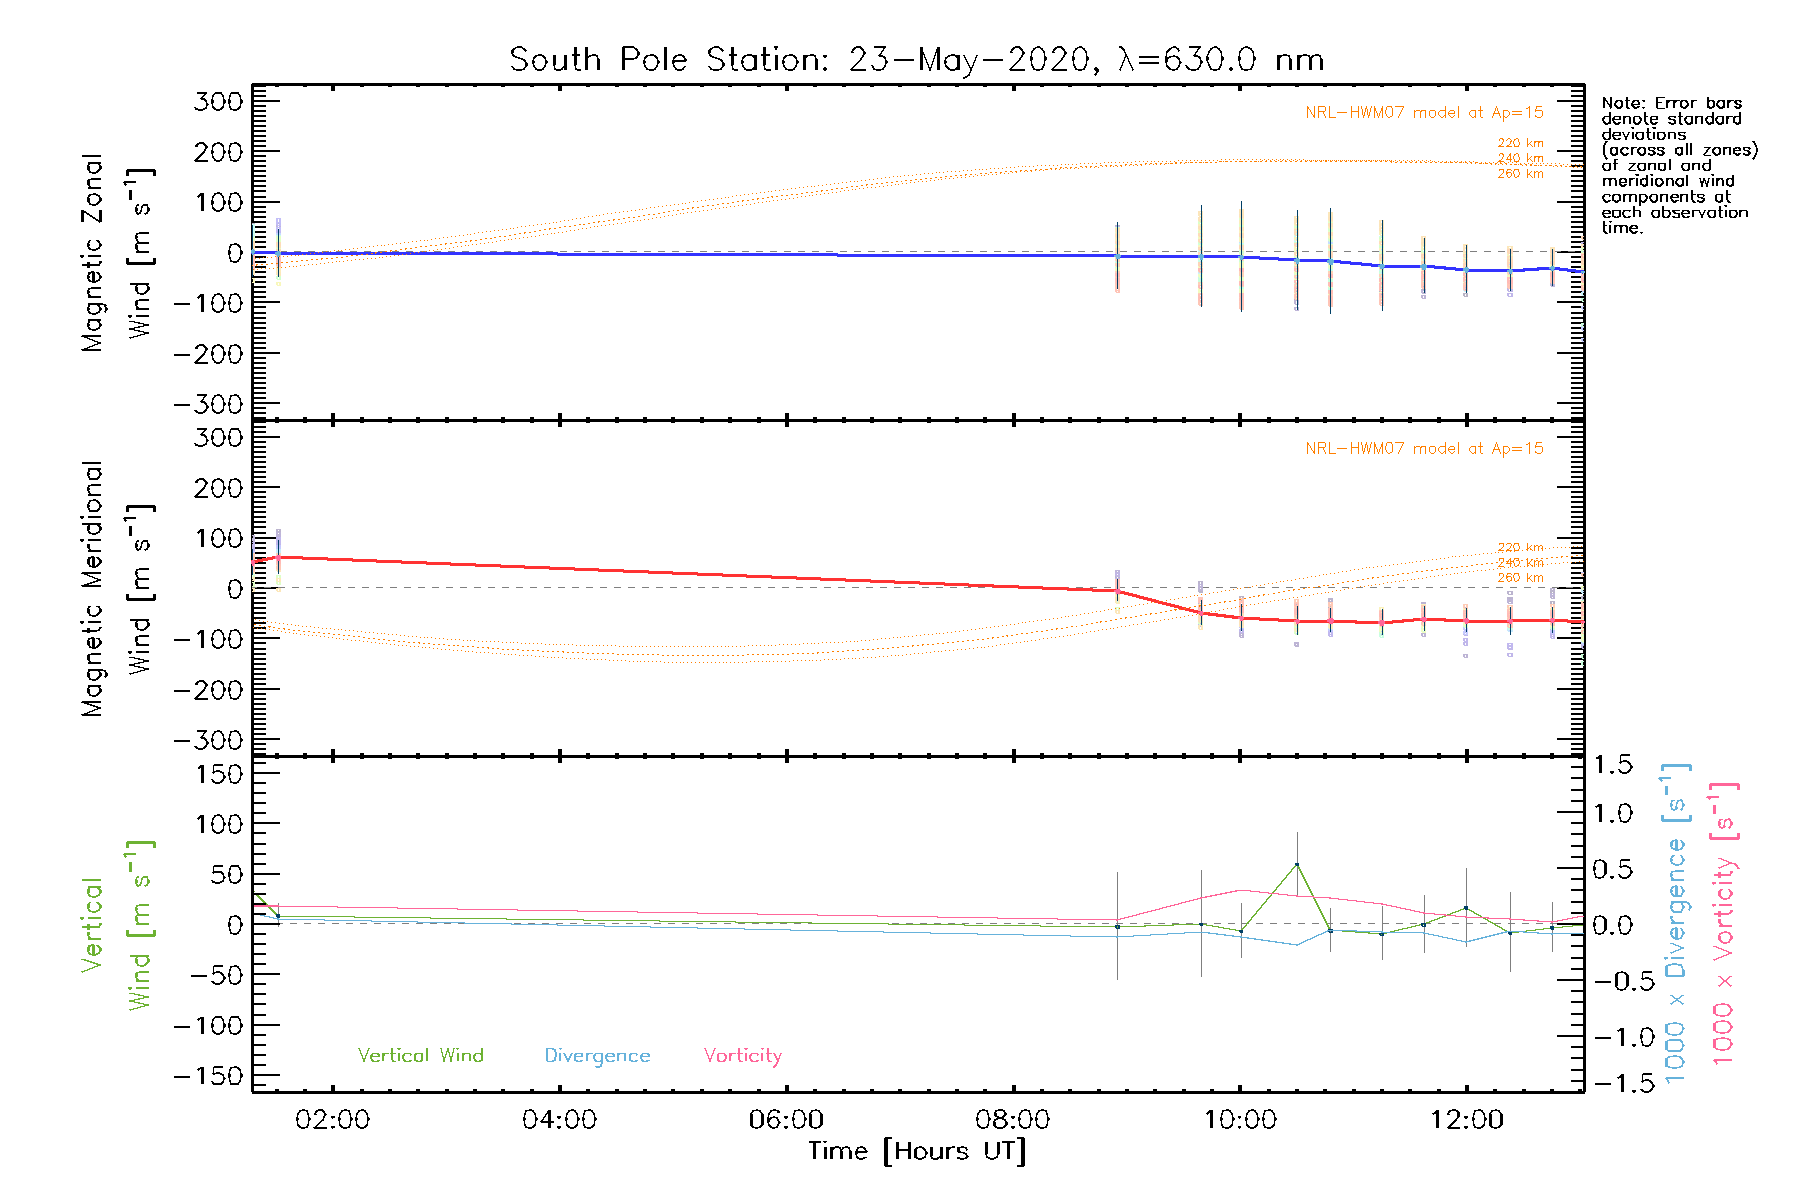Image resolution: width=1800 pixels, height=1200 pixels.
Task: Click the 06:00 time axis tick label
Action: pyautogui.click(x=786, y=1120)
